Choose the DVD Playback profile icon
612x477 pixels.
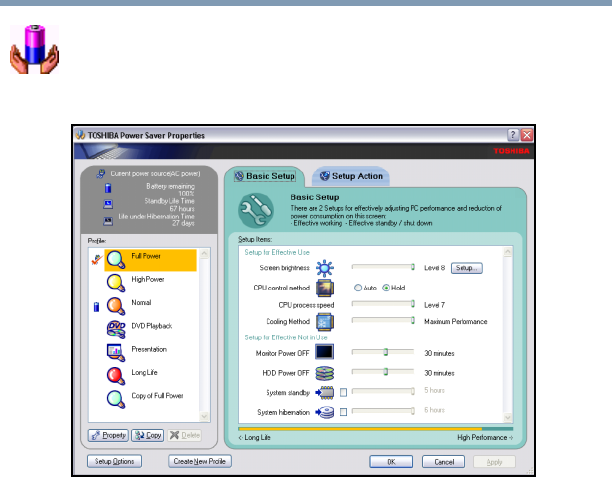tap(116, 329)
